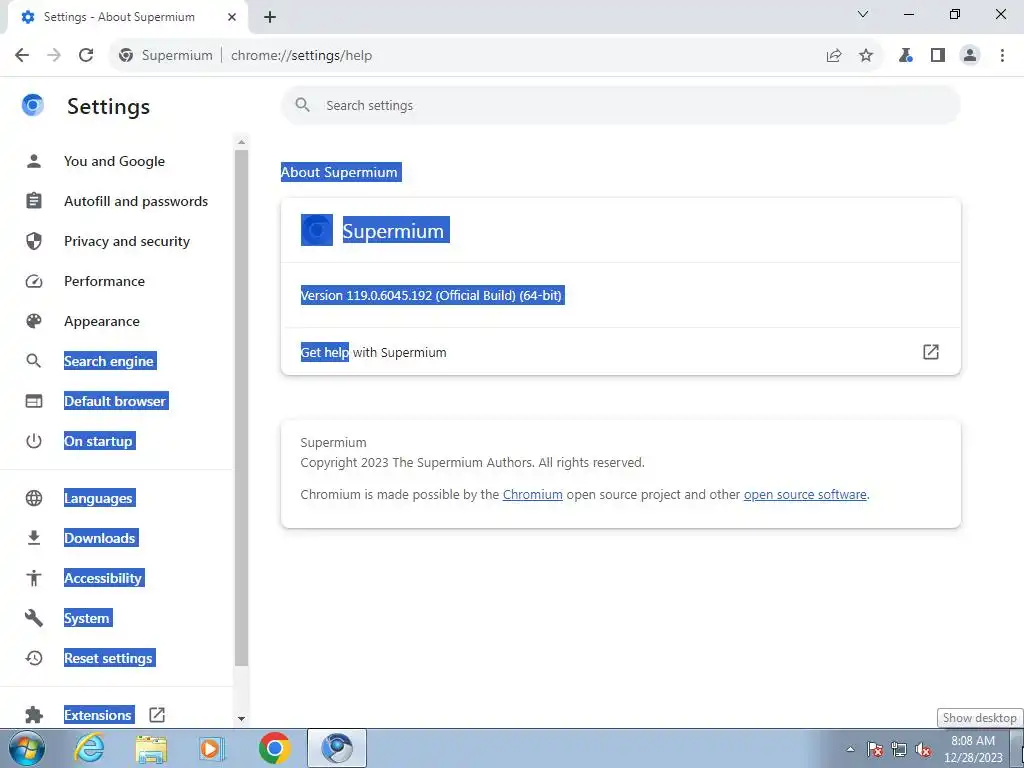Open the Windows Start menu
Screen dimensions: 1024x768
pos(27,748)
